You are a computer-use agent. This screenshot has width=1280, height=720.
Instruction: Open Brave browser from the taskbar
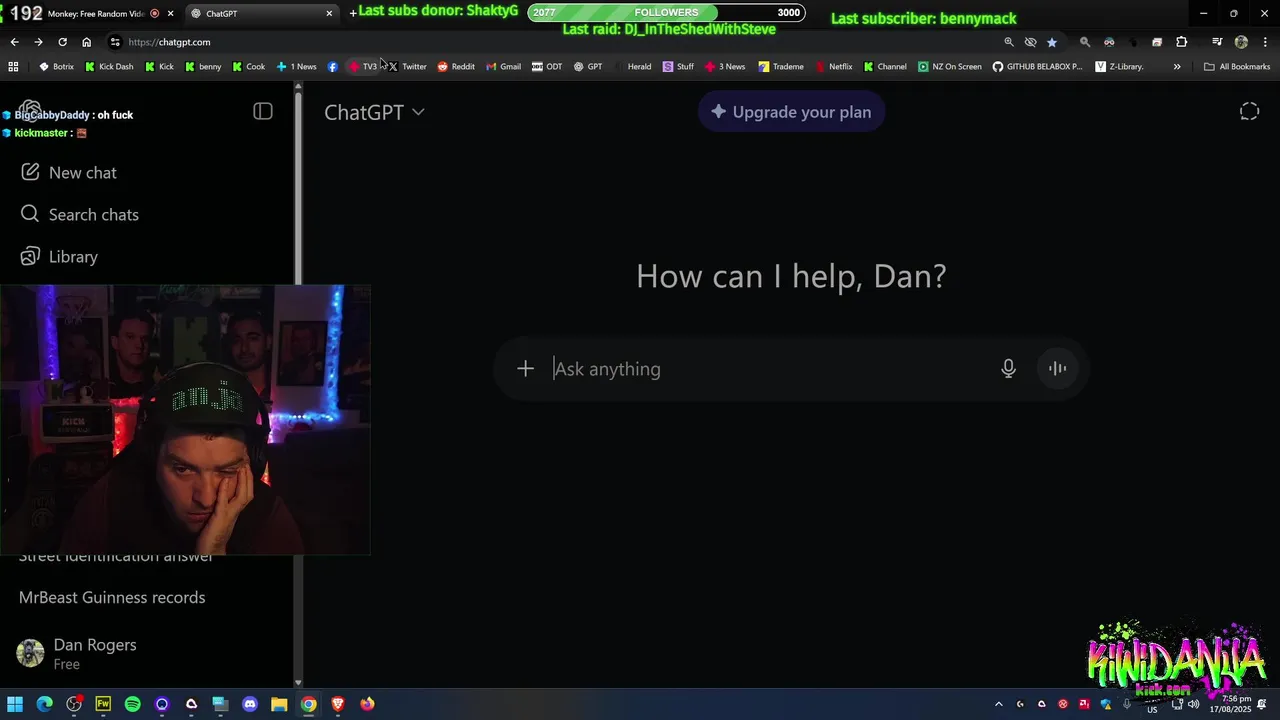[x=338, y=704]
